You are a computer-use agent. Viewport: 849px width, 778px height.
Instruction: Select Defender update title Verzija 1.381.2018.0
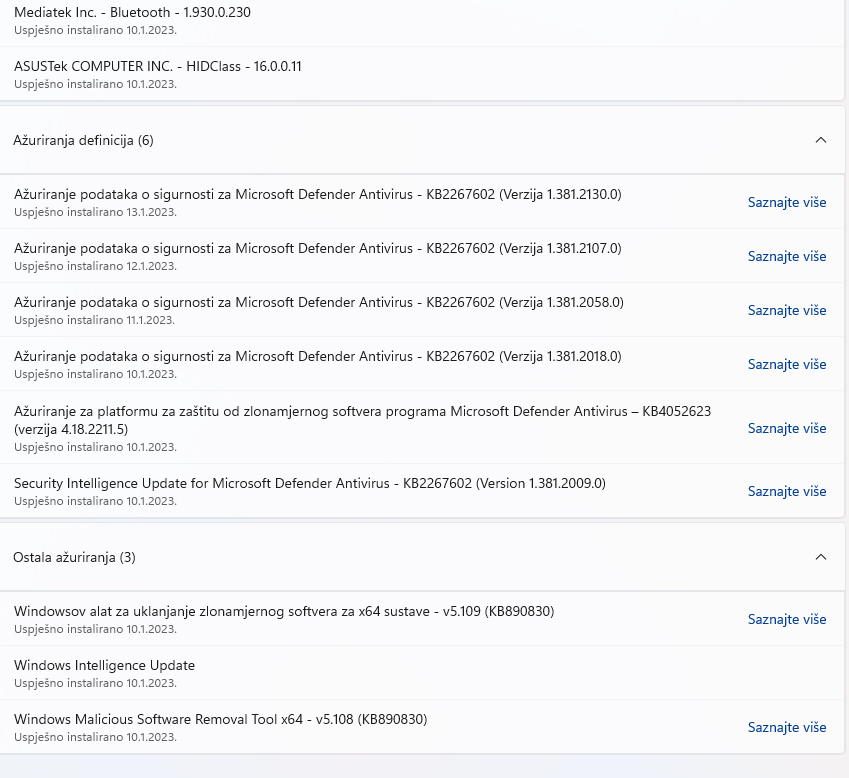click(318, 357)
